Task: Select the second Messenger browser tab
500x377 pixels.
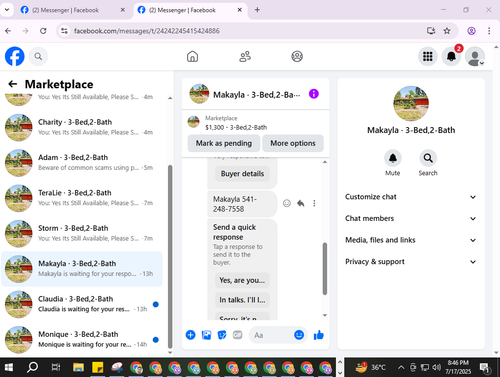Action: 190,10
